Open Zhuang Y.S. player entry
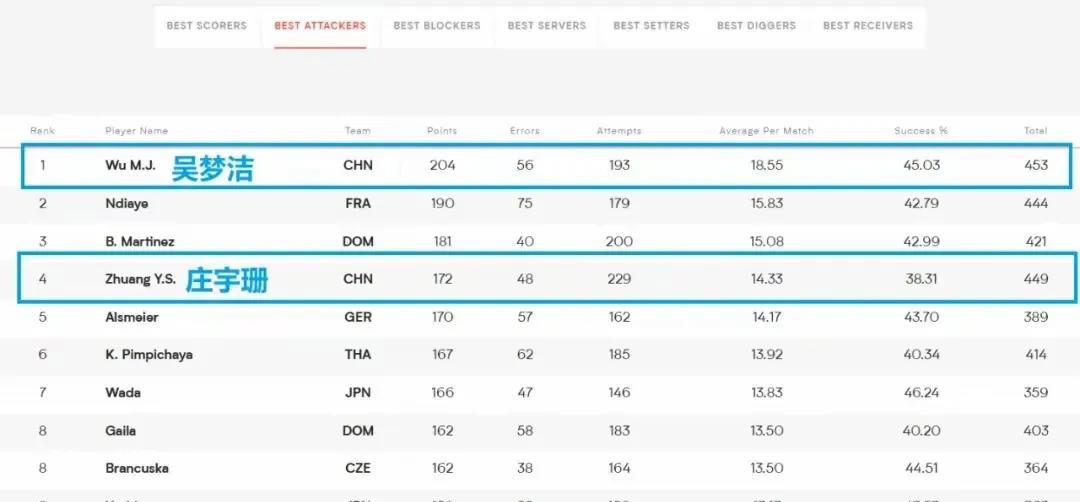This screenshot has height=502, width=1080. (x=141, y=279)
